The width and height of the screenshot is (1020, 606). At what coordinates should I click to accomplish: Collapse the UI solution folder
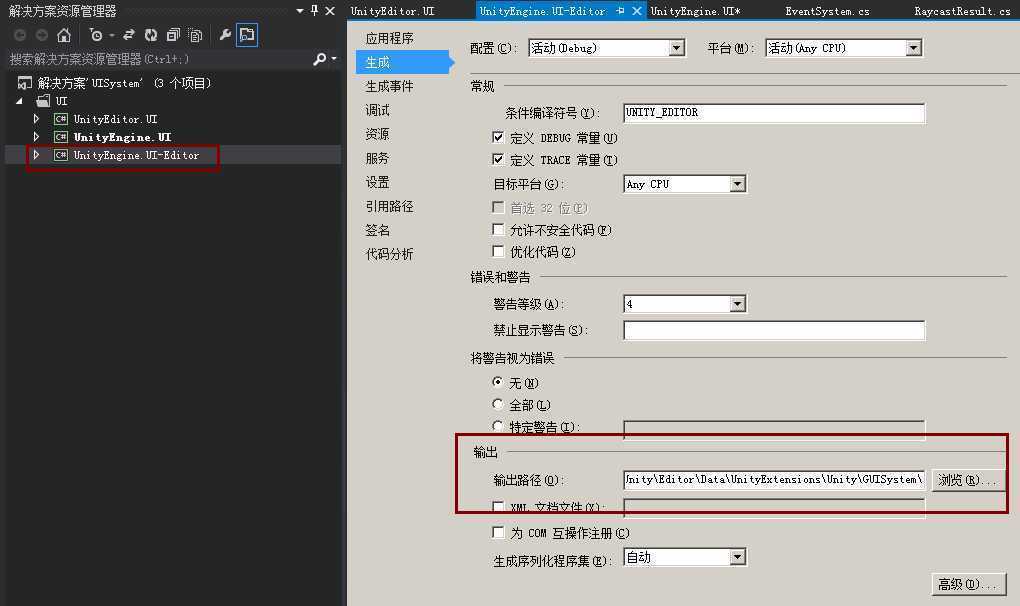(20, 101)
